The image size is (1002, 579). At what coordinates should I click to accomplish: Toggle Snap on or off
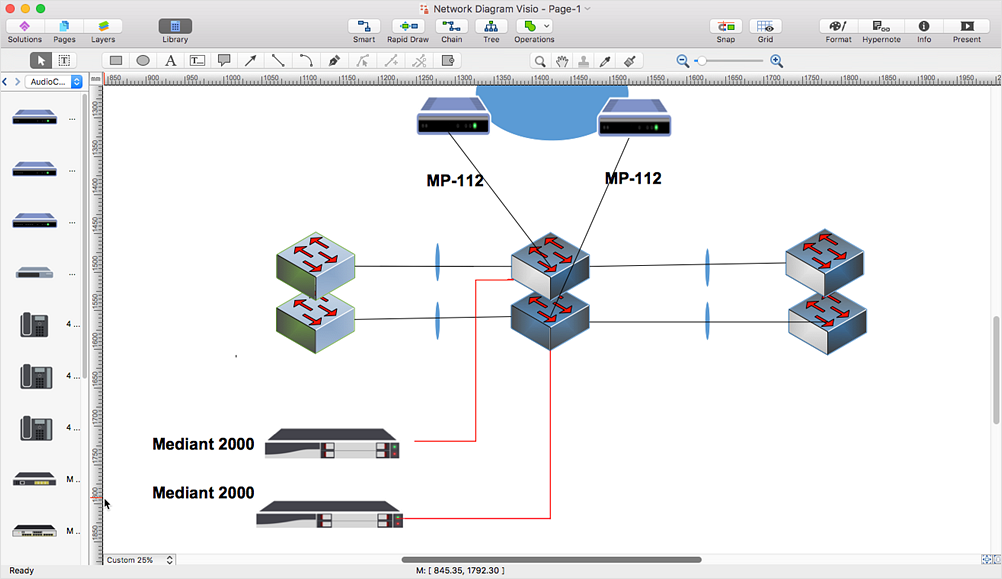pyautogui.click(x=726, y=31)
